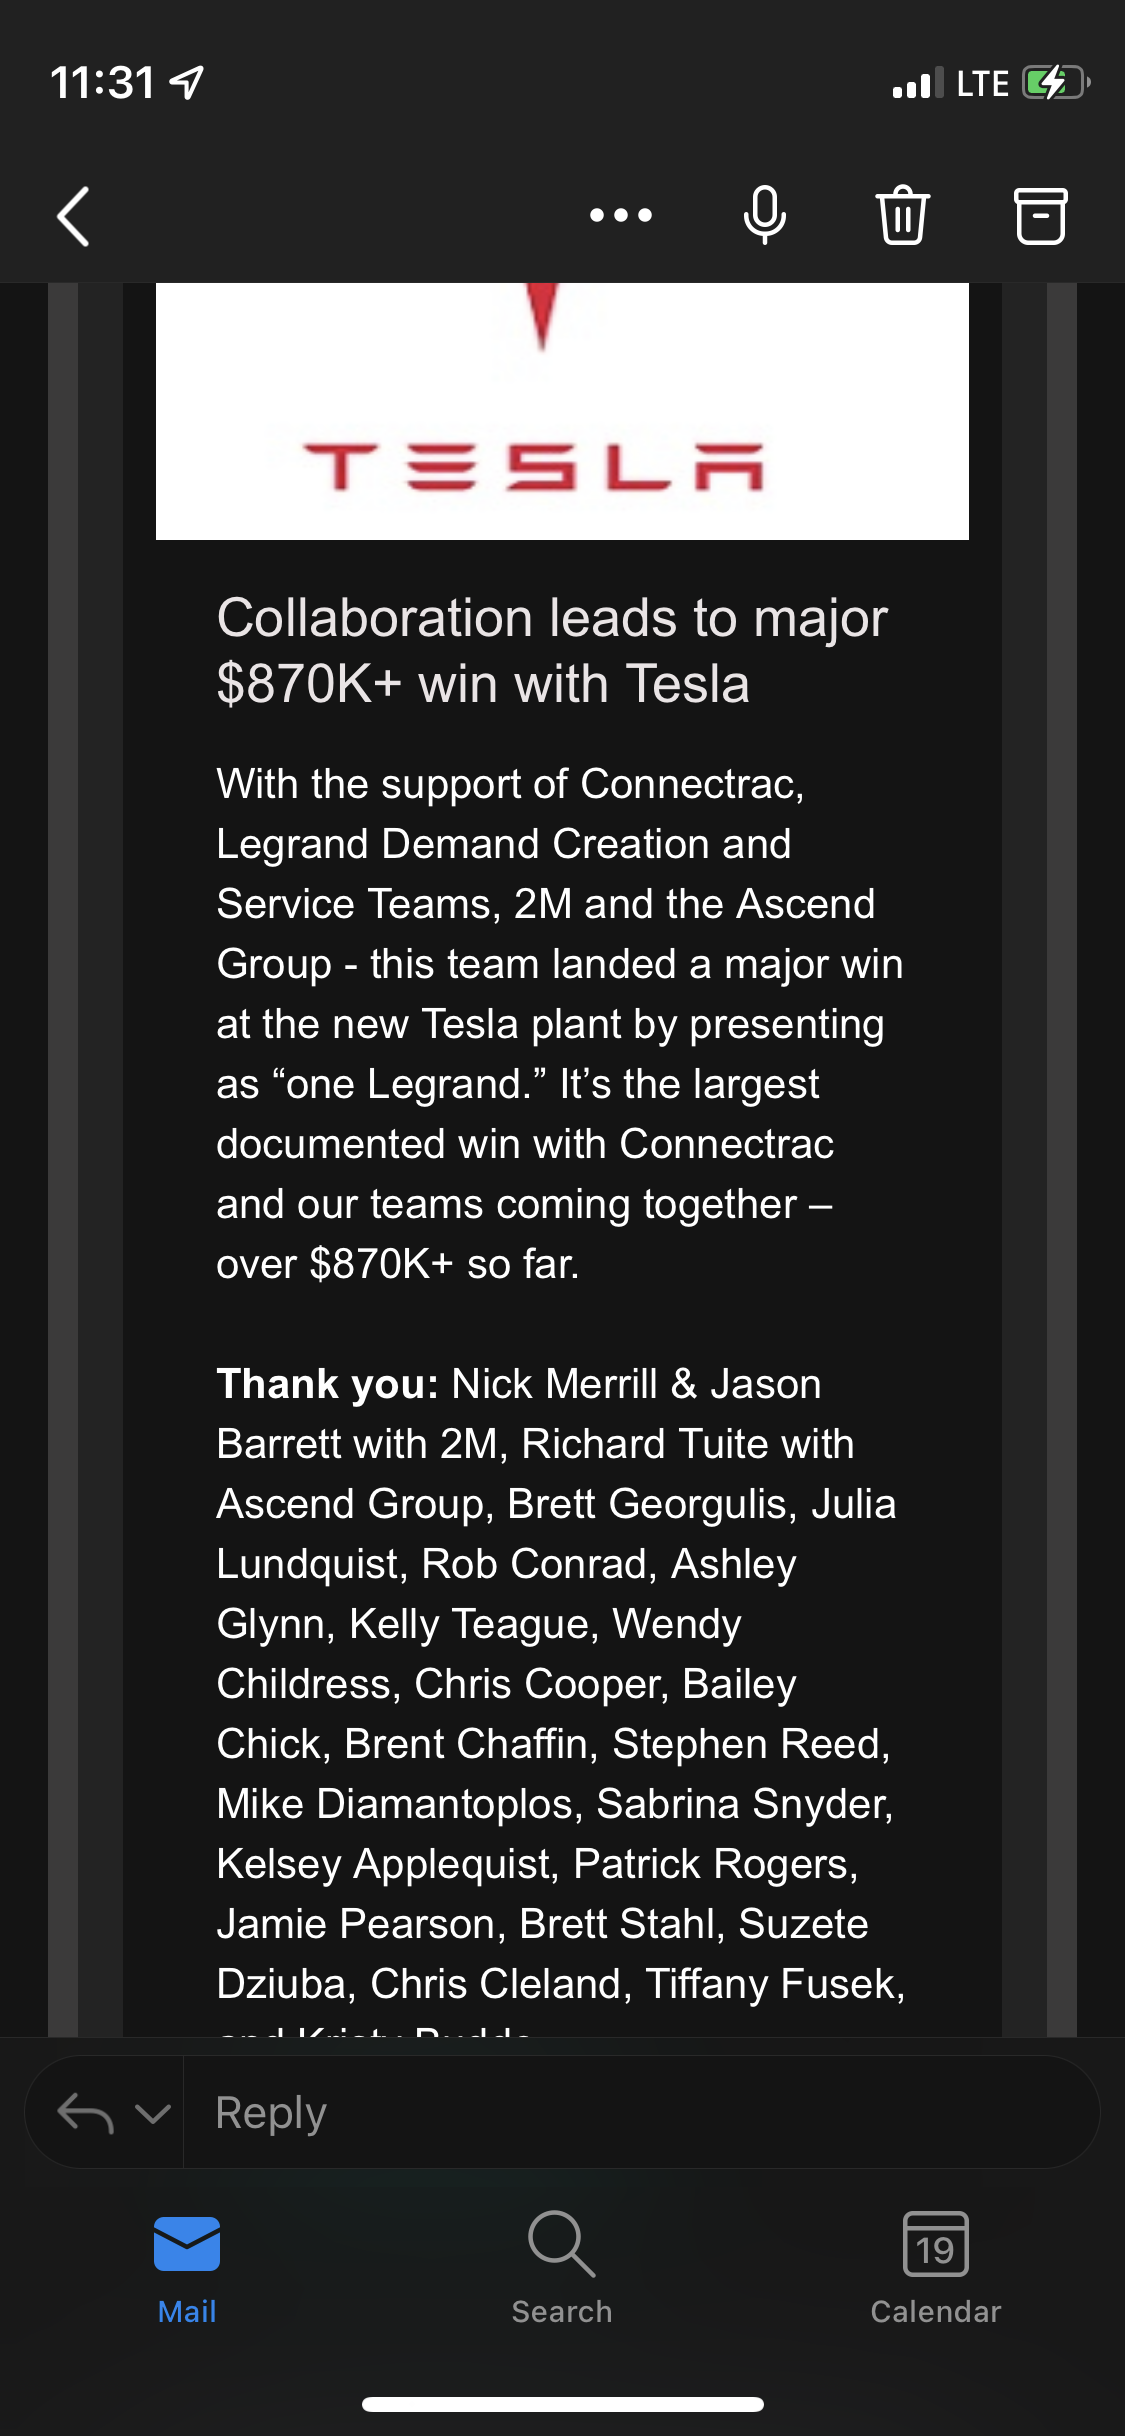Viewport: 1125px width, 2436px height.
Task: Click into the Reply text field
Action: click(x=640, y=2113)
